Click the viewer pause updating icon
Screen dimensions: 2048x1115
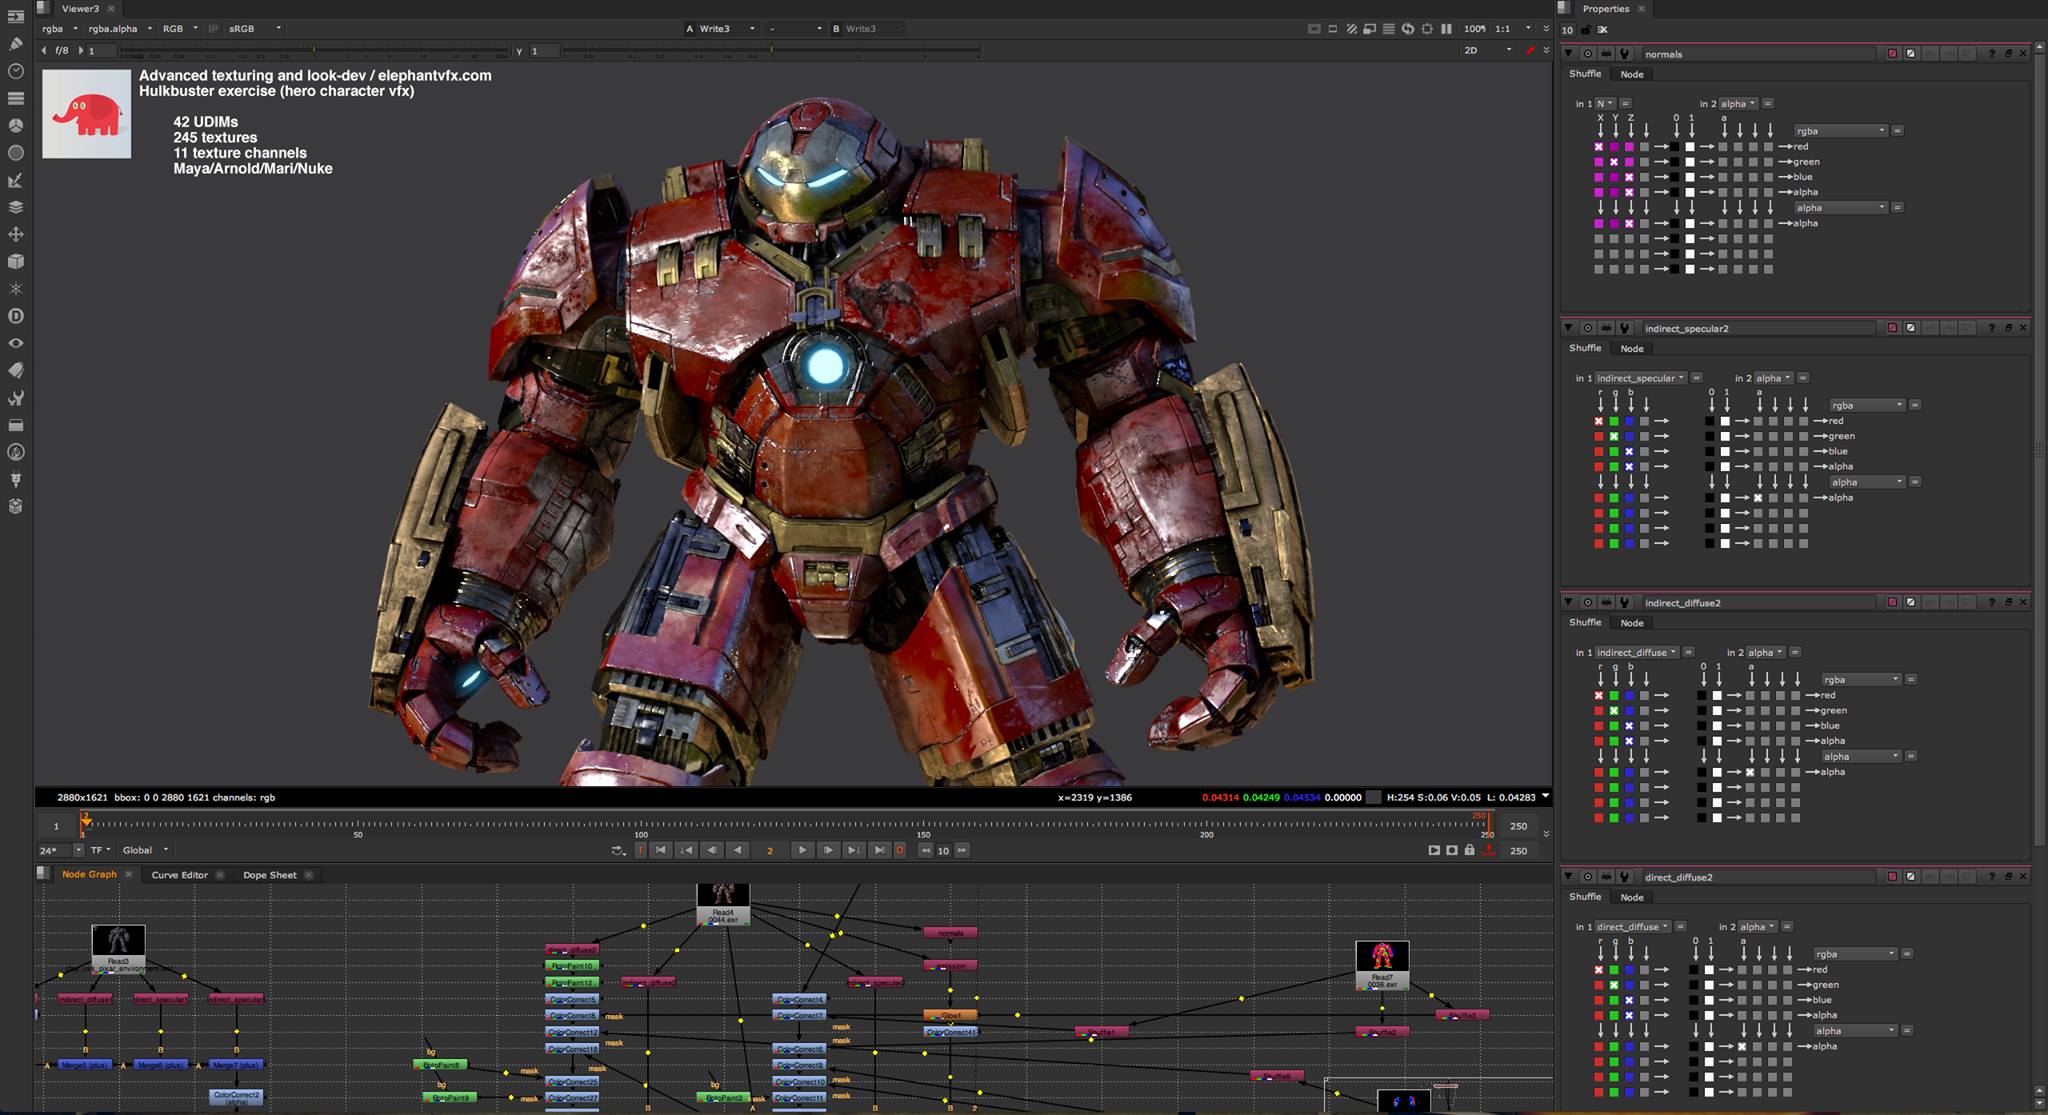click(1446, 29)
